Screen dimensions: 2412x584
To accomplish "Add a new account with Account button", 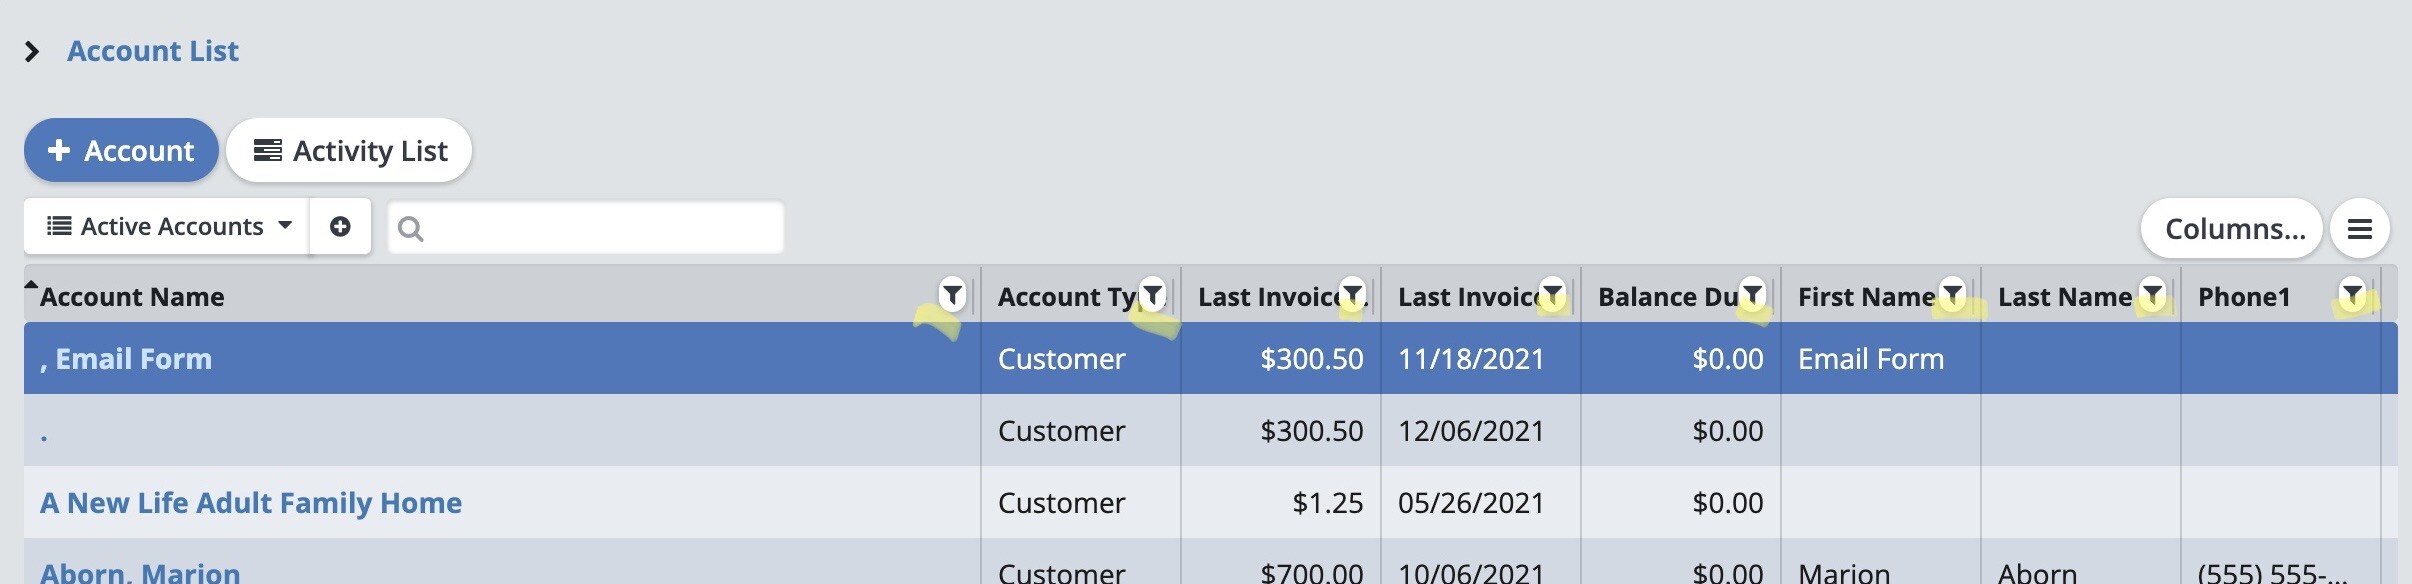I will click(121, 151).
